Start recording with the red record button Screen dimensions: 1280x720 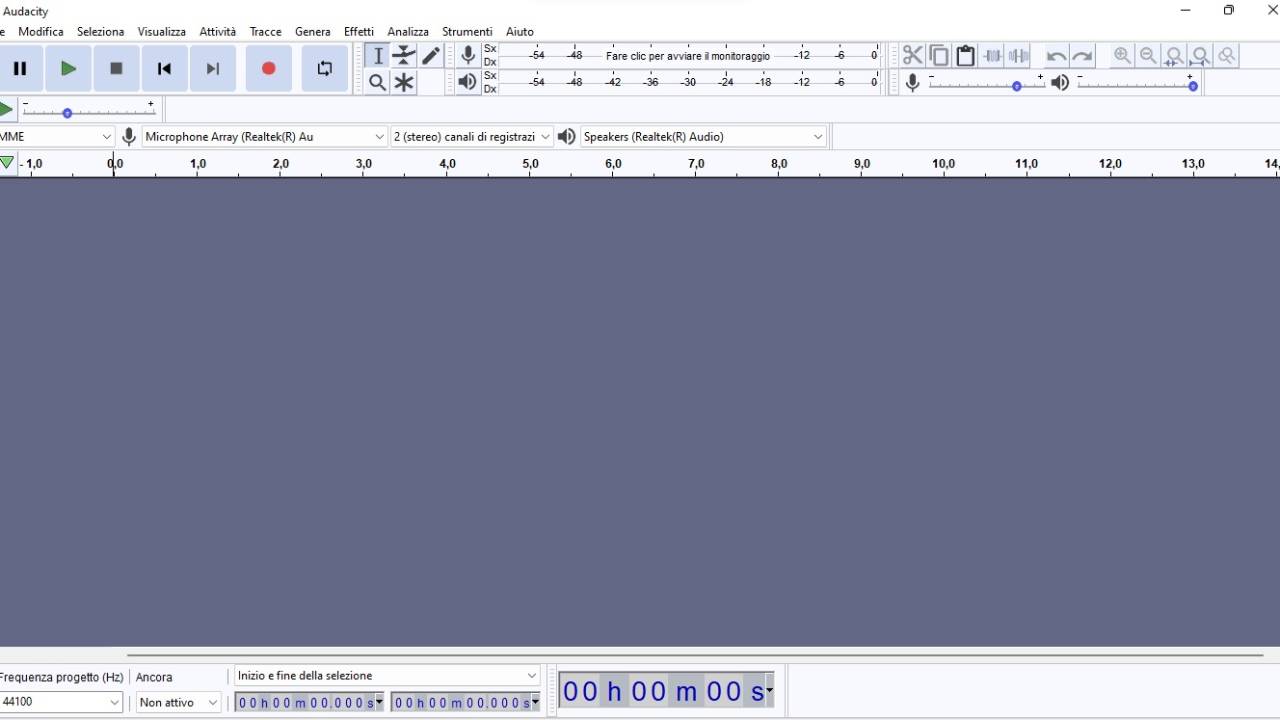click(x=268, y=69)
